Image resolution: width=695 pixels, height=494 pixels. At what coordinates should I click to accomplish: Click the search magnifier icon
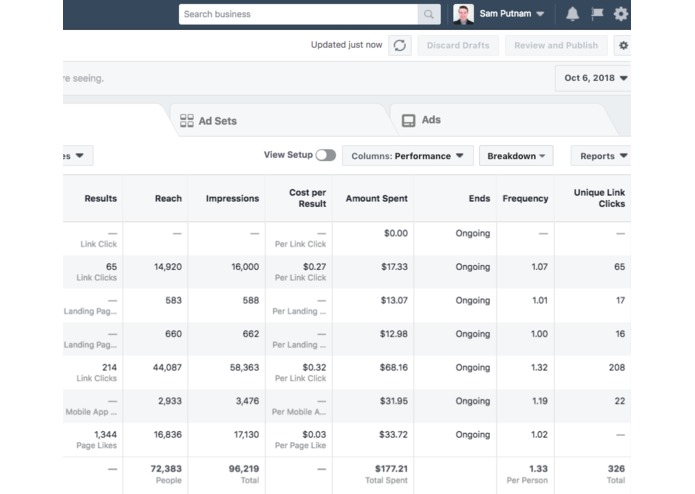click(429, 14)
